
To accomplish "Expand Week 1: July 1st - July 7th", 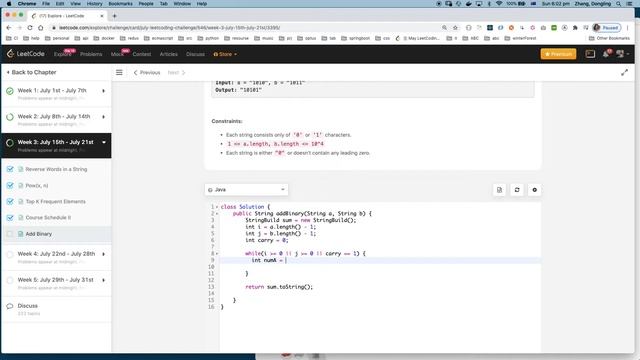I will click(103, 91).
